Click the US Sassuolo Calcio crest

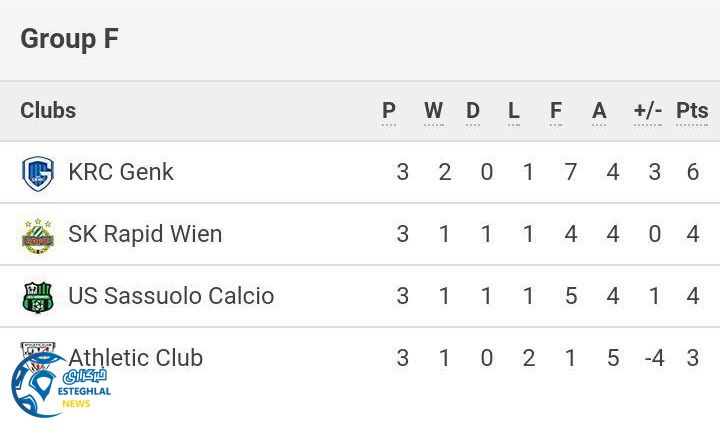coord(38,297)
